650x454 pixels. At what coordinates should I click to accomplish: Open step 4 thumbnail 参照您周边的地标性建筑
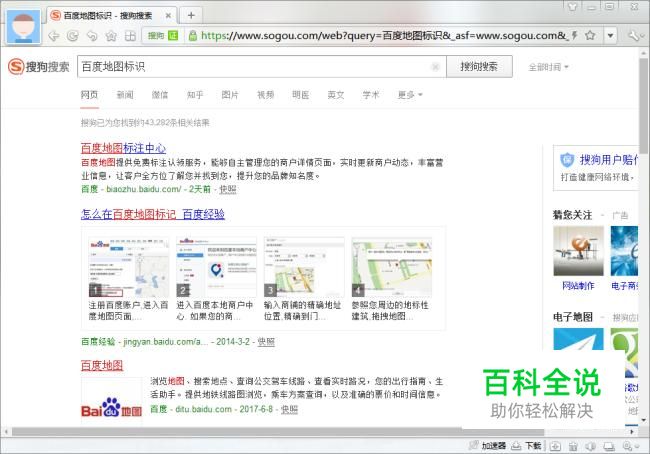(391, 267)
